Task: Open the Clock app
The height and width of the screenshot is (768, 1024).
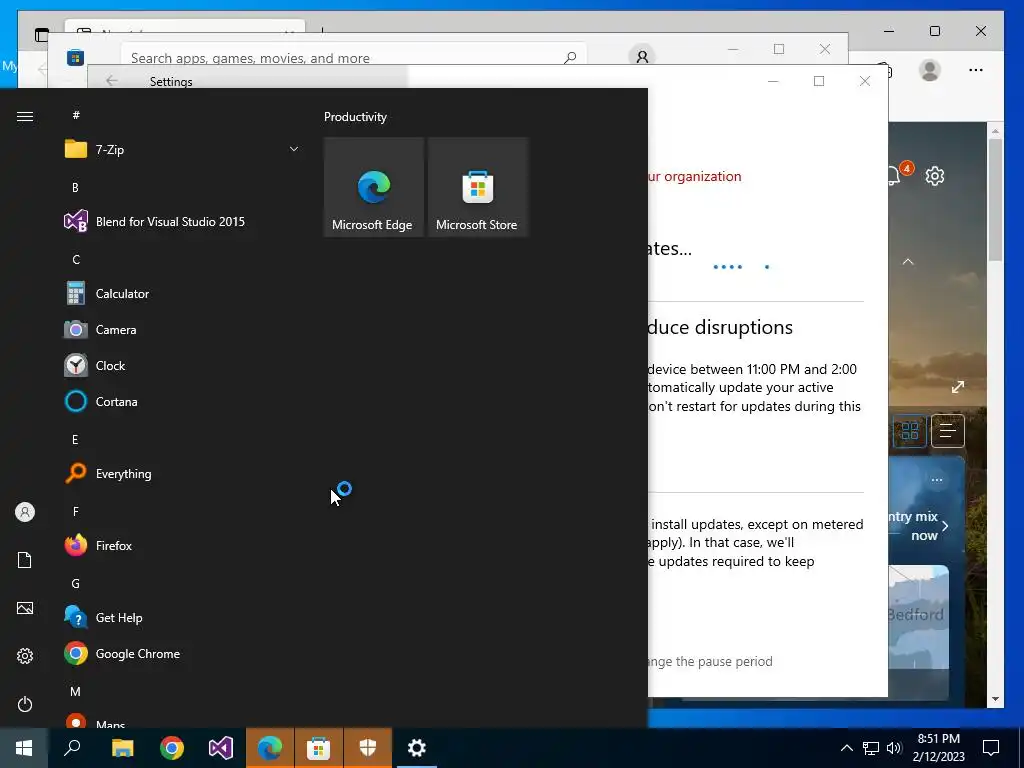Action: click(182, 366)
